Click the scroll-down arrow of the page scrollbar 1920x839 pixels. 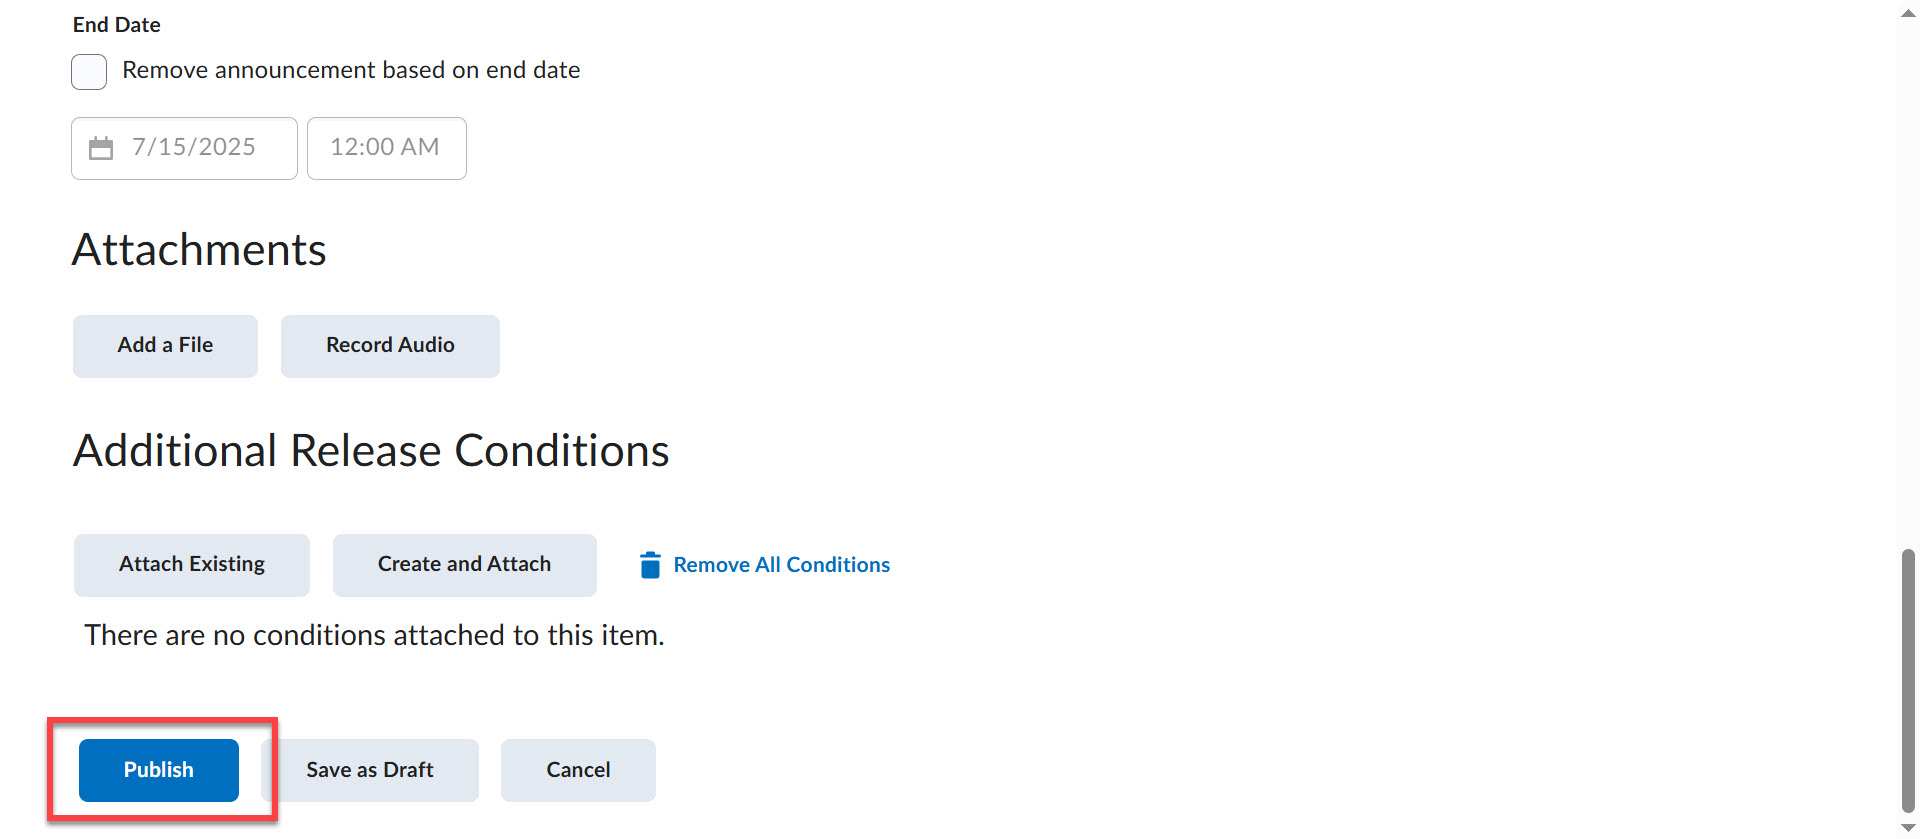[1908, 828]
